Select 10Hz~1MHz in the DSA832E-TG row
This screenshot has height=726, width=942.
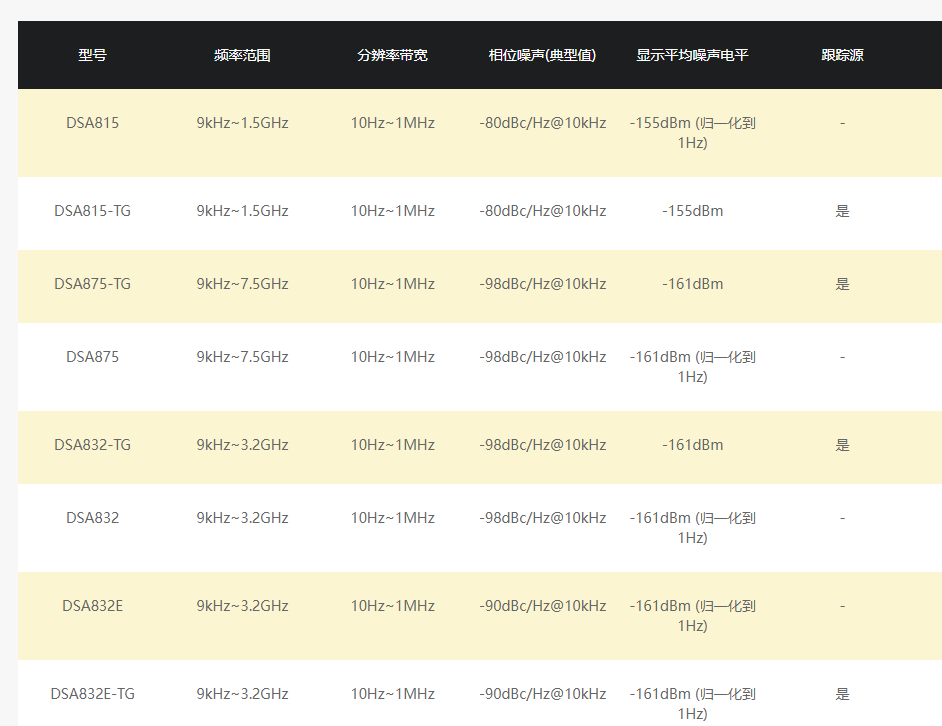[x=392, y=694]
